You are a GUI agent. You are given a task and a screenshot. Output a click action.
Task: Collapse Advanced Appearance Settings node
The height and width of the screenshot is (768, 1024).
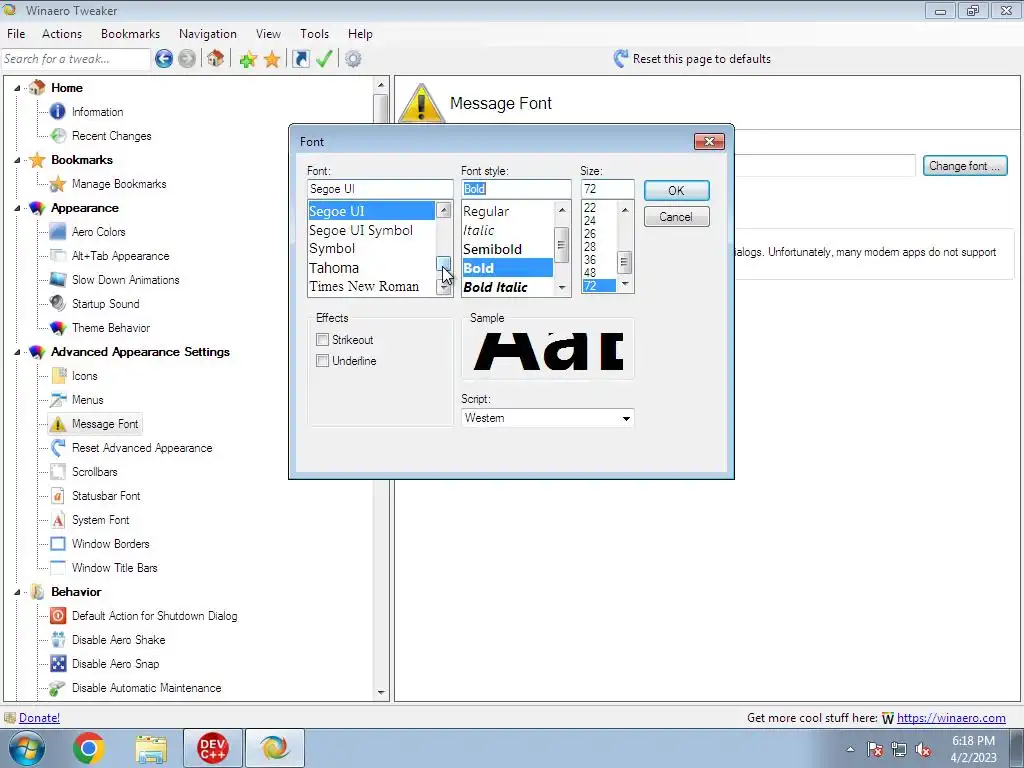click(x=18, y=352)
